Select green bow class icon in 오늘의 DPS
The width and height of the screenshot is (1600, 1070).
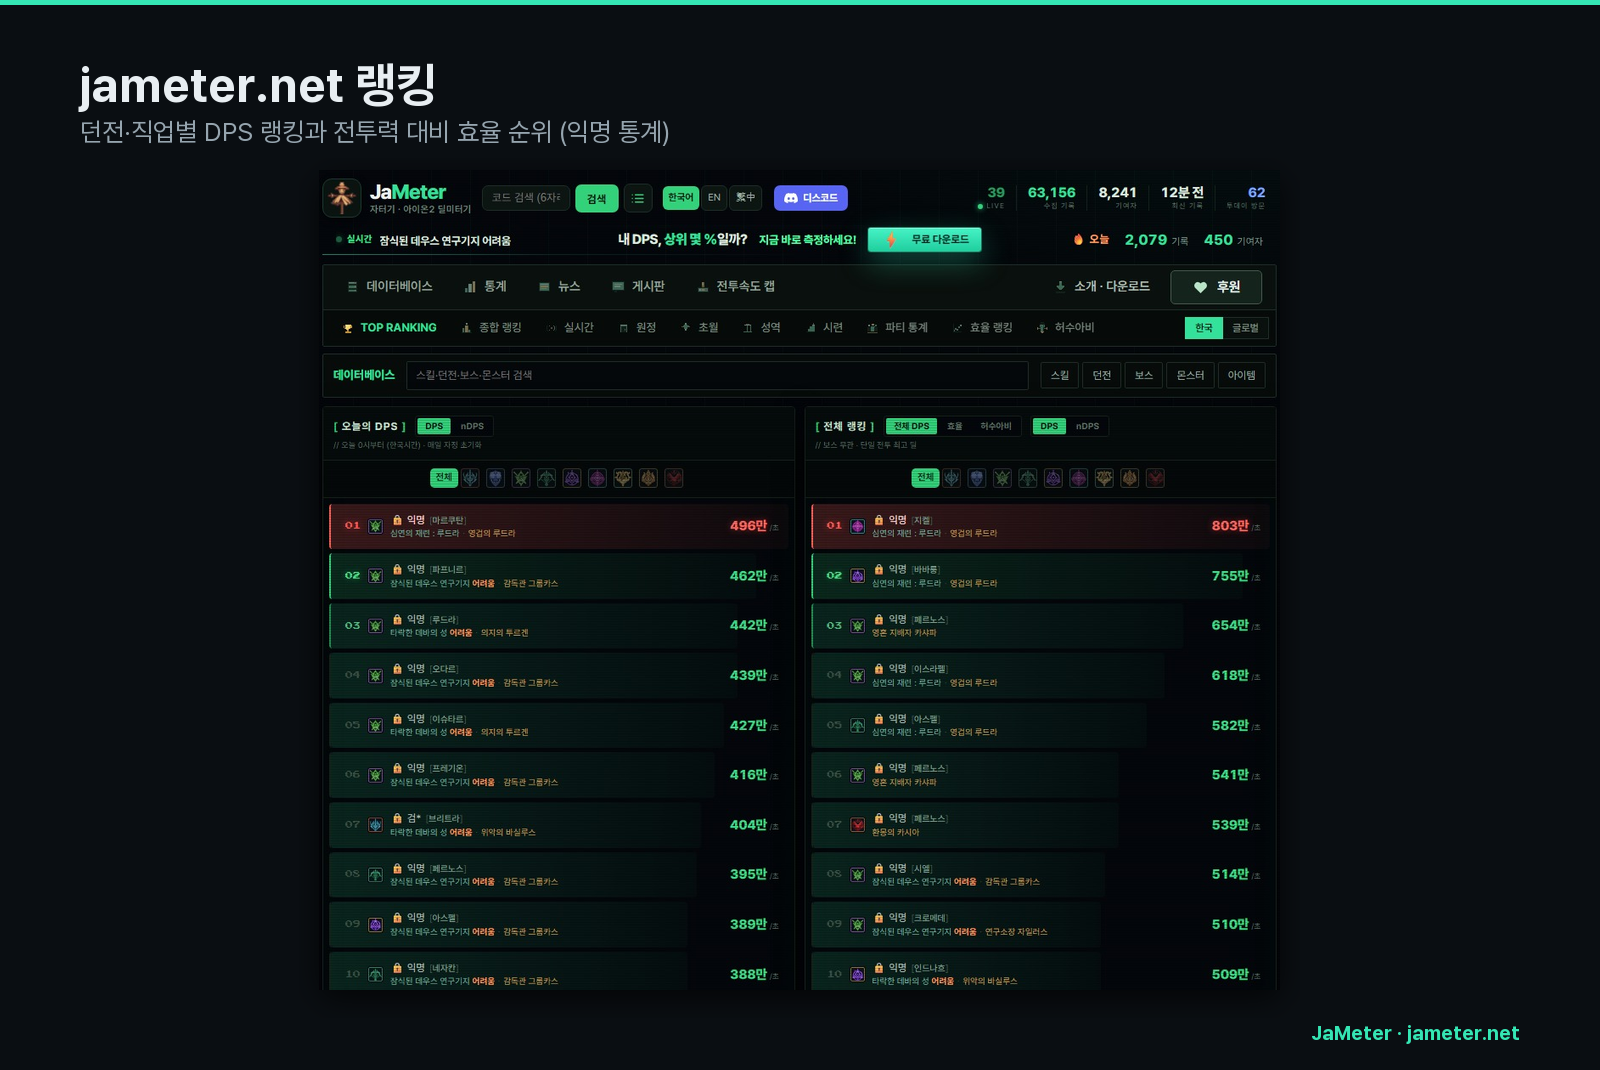(546, 478)
